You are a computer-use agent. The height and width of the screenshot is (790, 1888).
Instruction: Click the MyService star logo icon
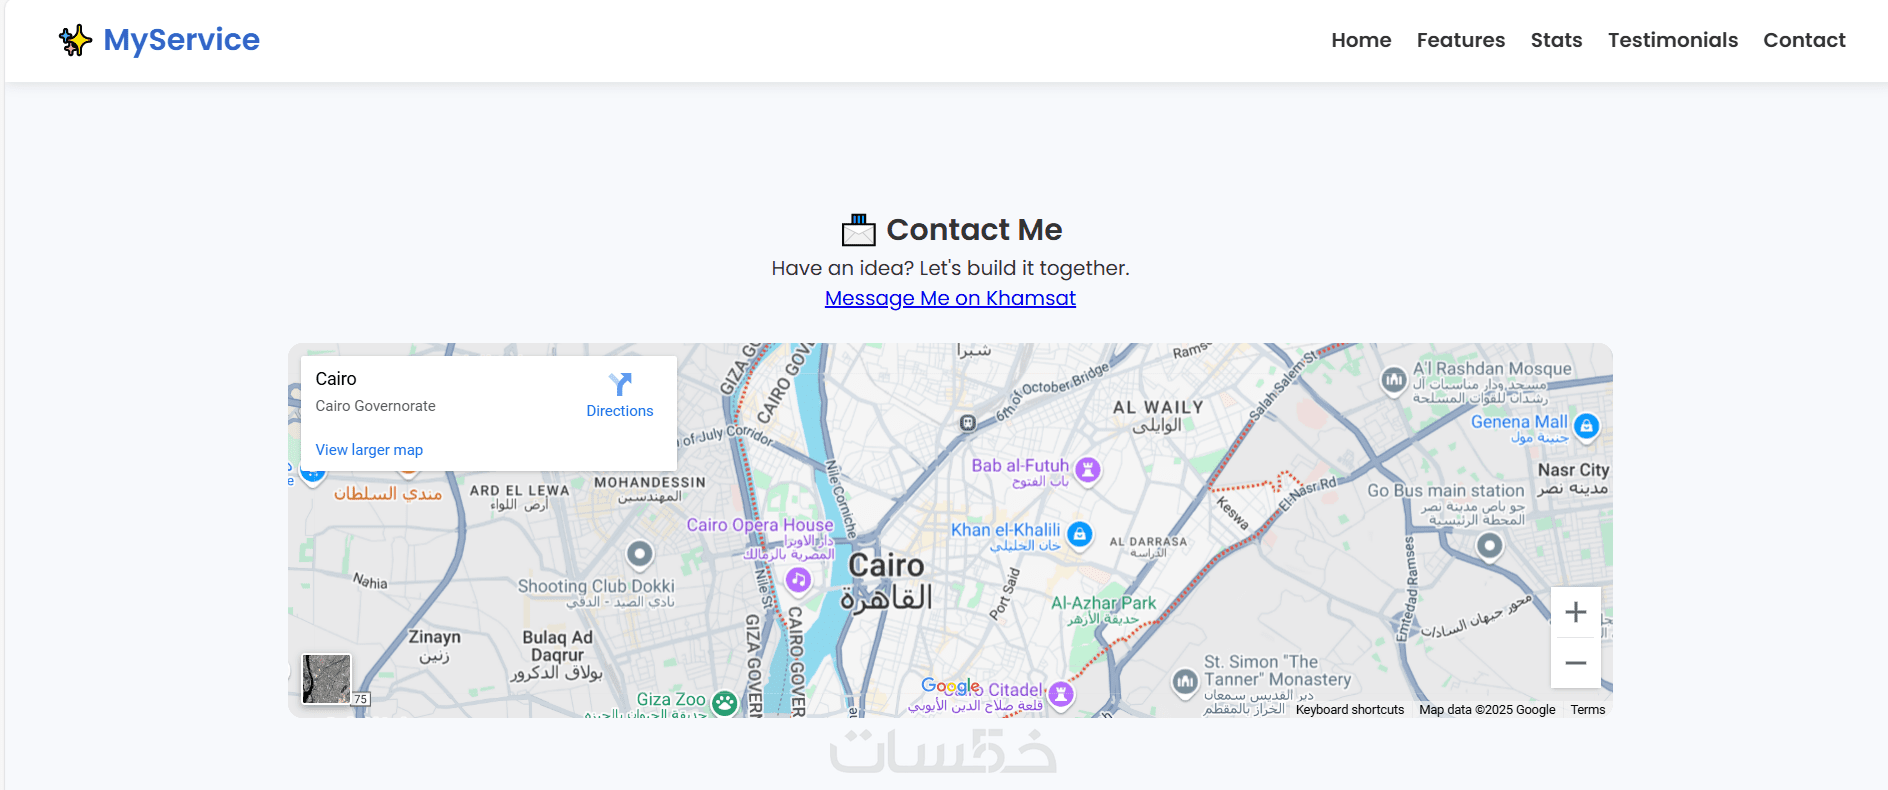(x=75, y=40)
